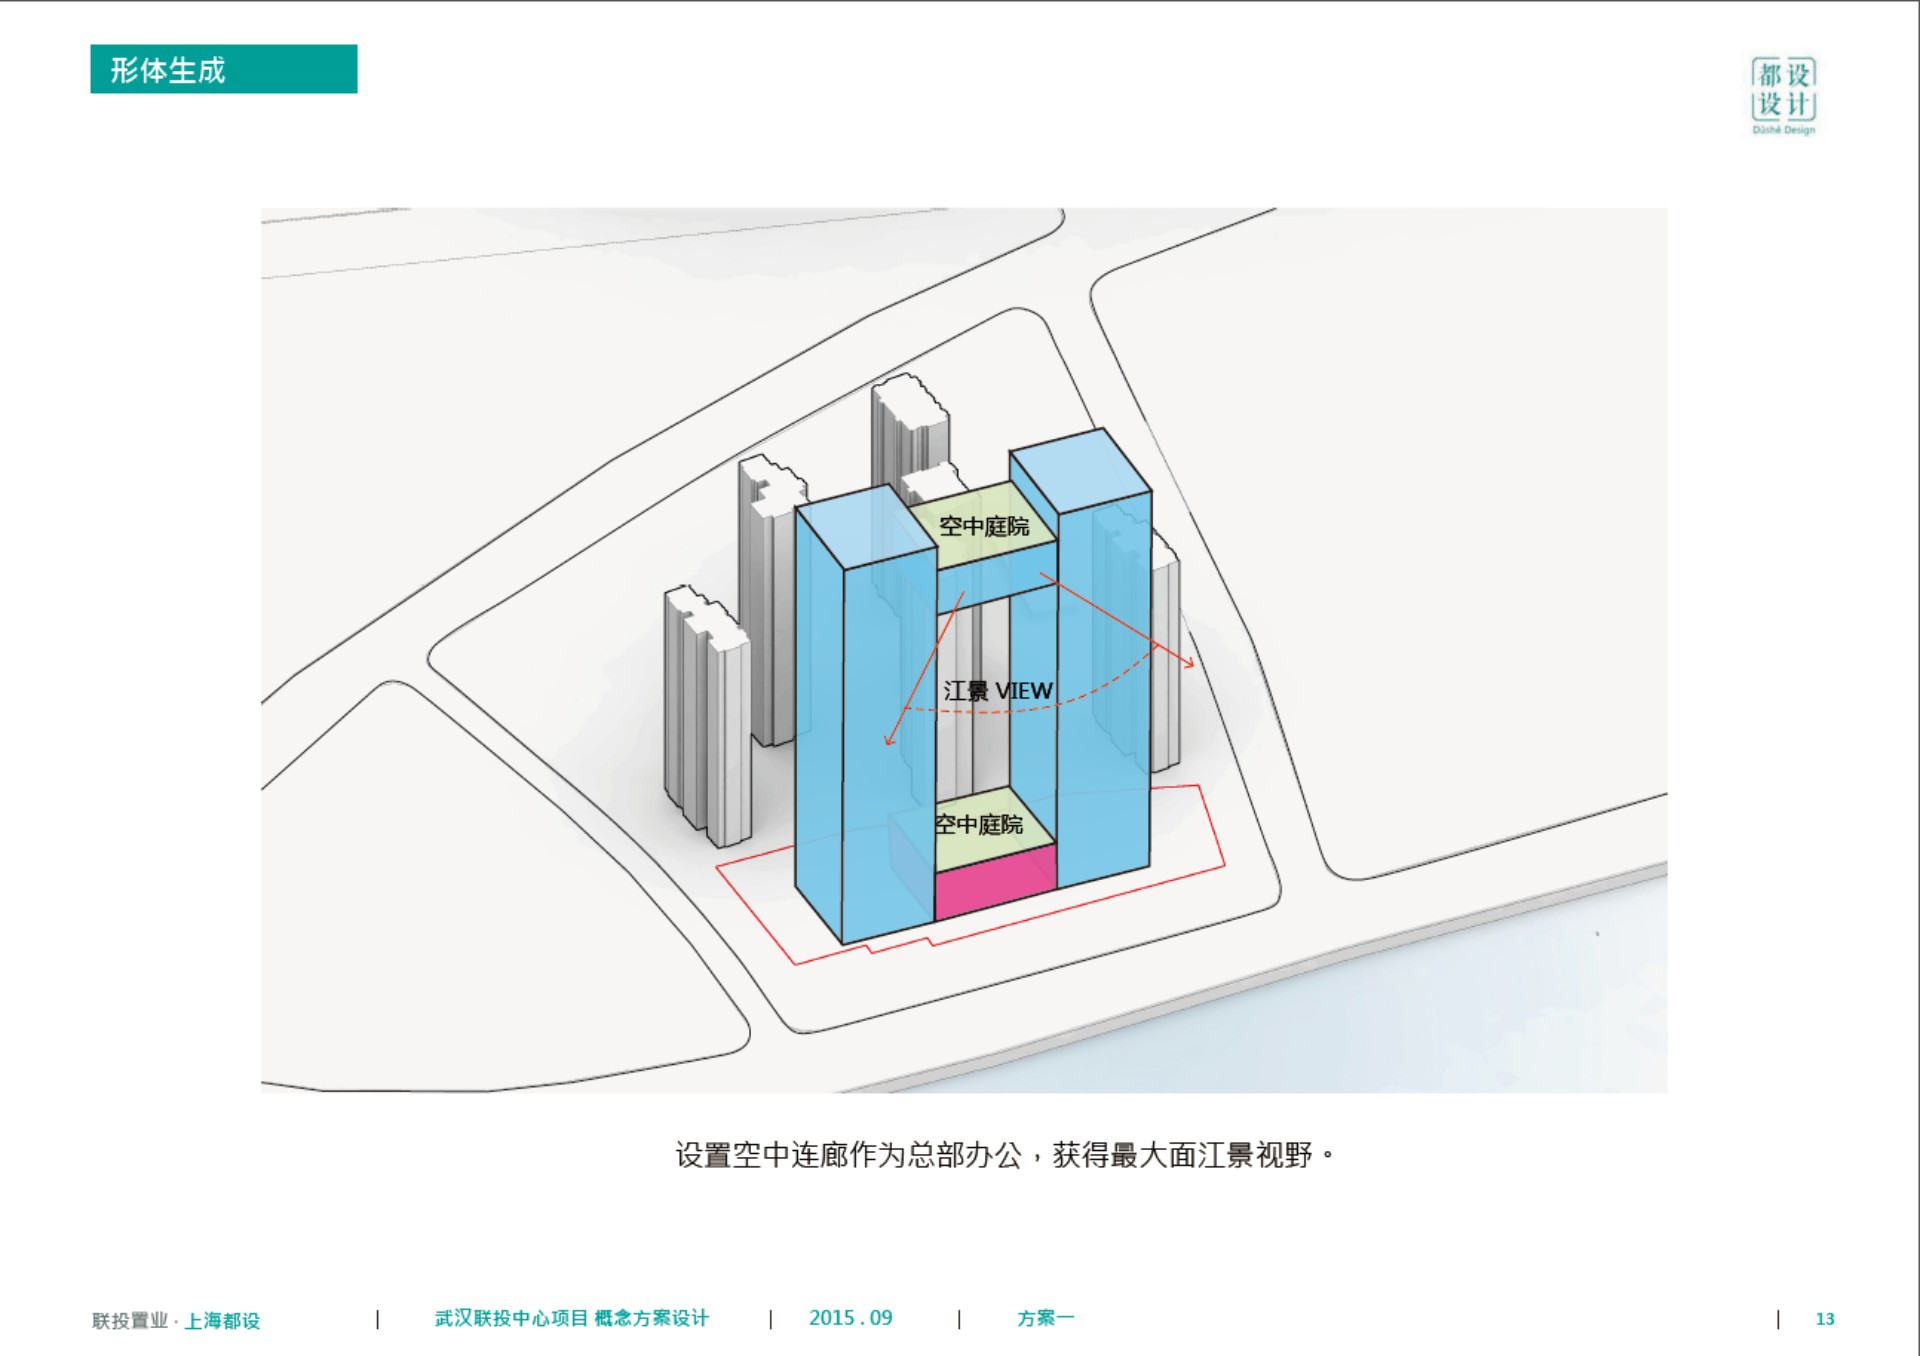Click the blue sky-bridge connecting the towers
This screenshot has height=1356, width=1920.
(x=995, y=580)
